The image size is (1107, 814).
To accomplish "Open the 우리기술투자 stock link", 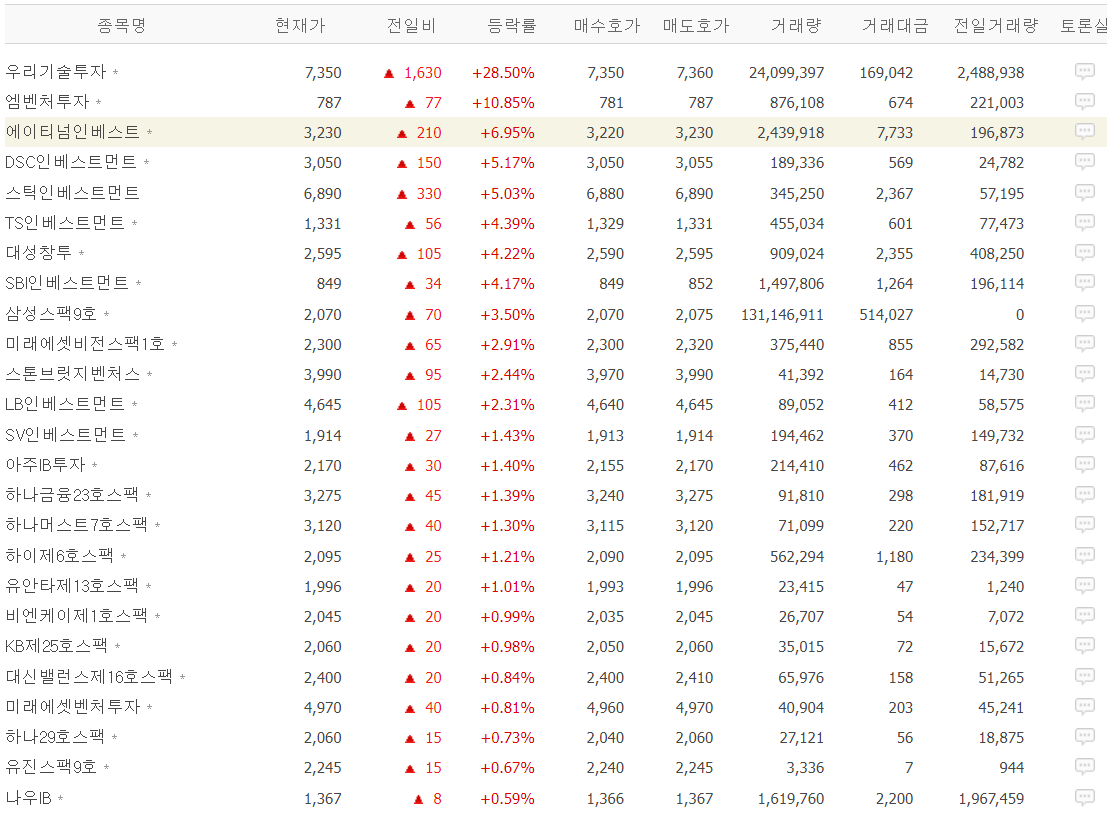I will click(x=56, y=71).
